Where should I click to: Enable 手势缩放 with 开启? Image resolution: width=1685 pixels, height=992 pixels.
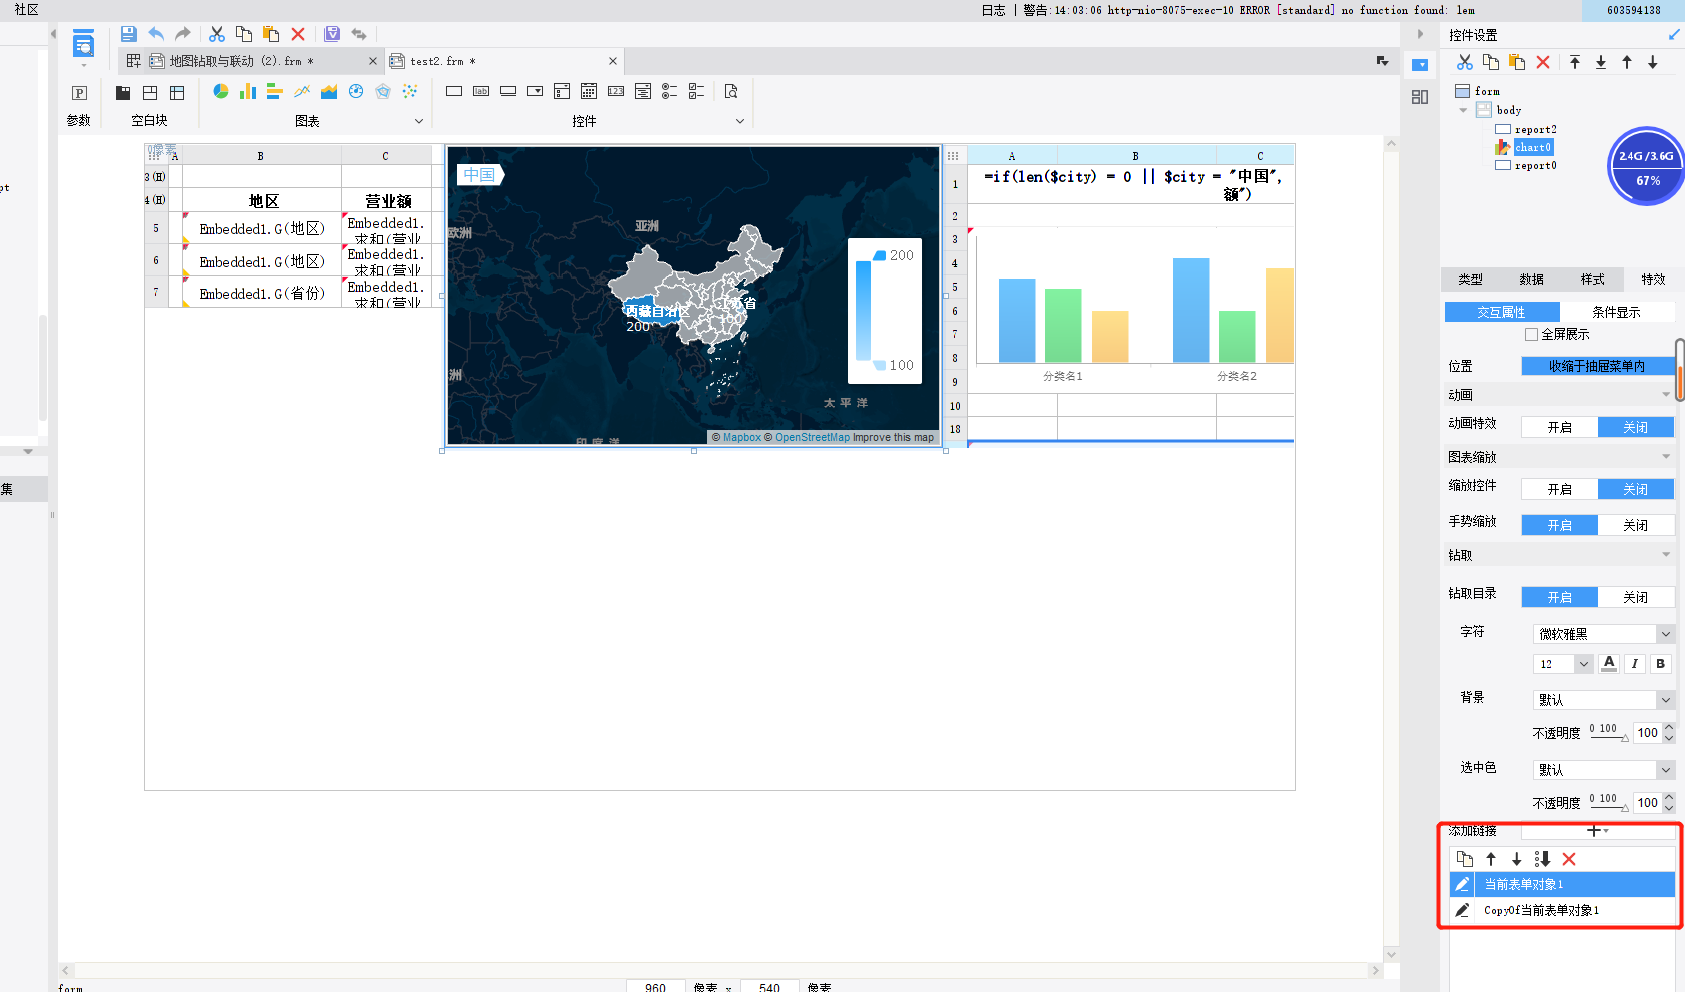(x=1560, y=525)
